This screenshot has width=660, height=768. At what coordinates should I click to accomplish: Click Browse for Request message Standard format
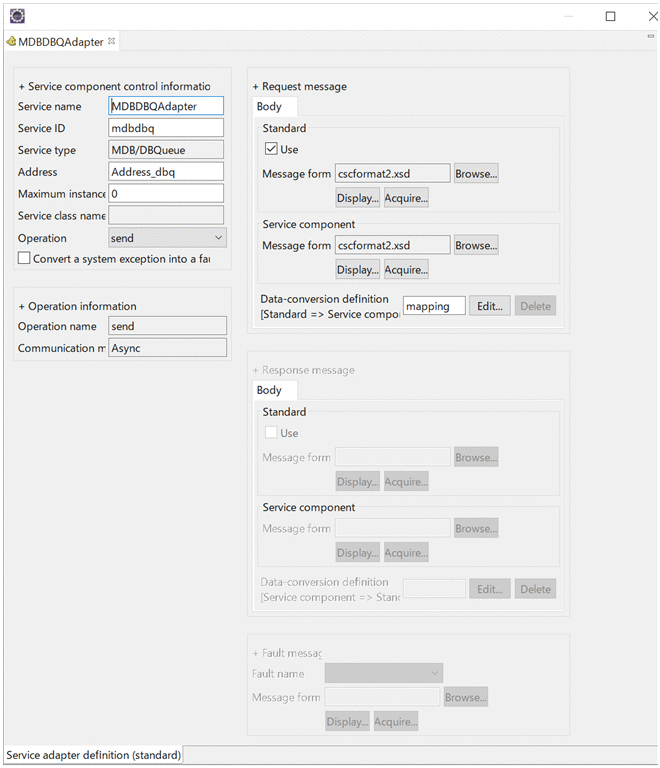[476, 174]
